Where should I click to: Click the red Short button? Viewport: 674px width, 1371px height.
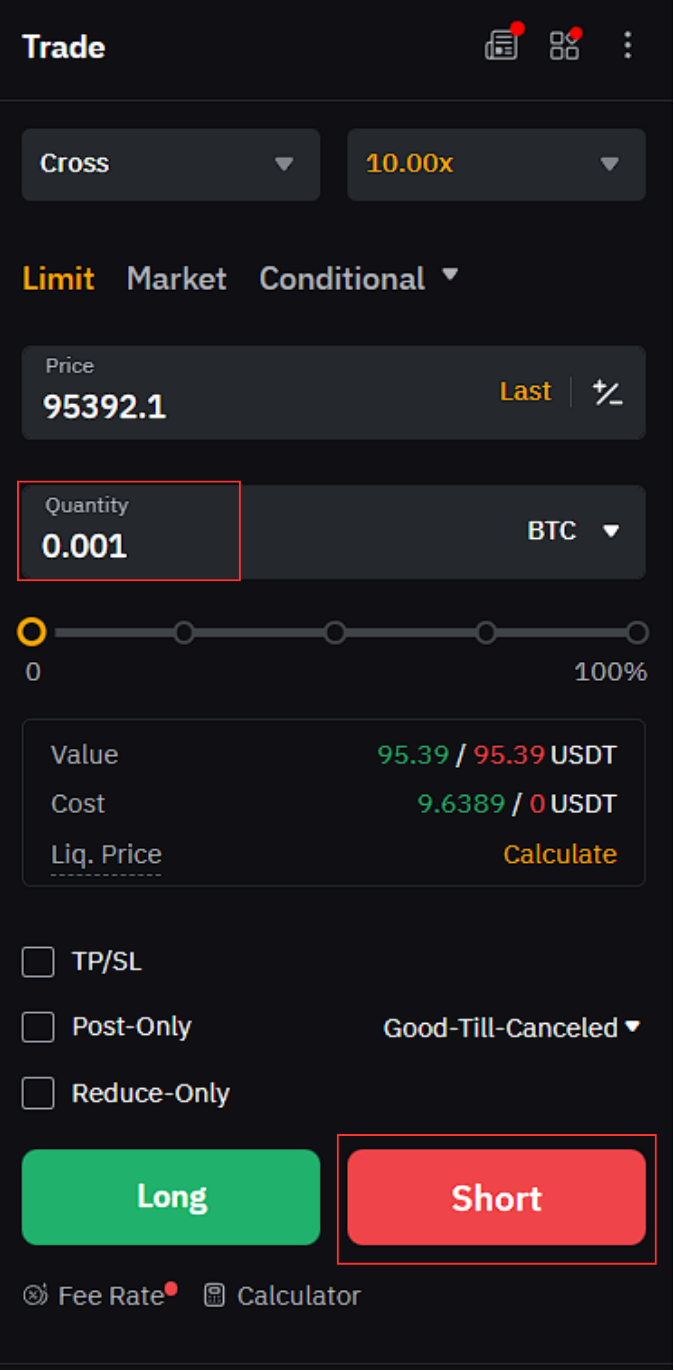pos(496,1197)
